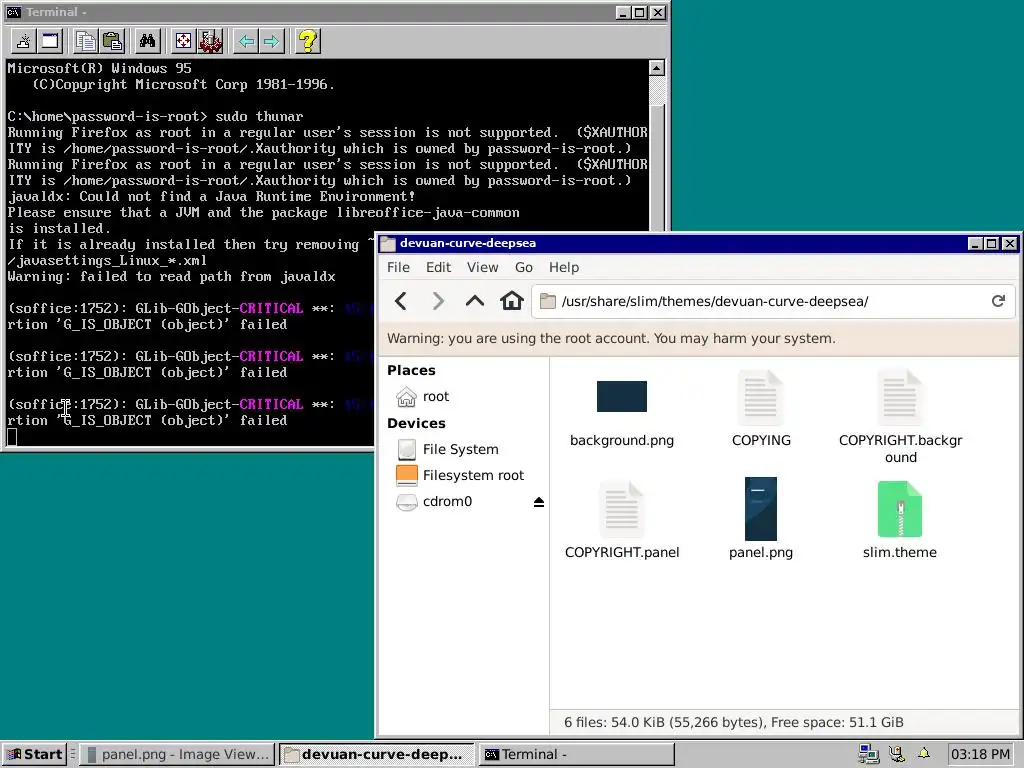Click the New Window icon in Terminal toolbar
This screenshot has width=1024, height=768.
[x=50, y=42]
